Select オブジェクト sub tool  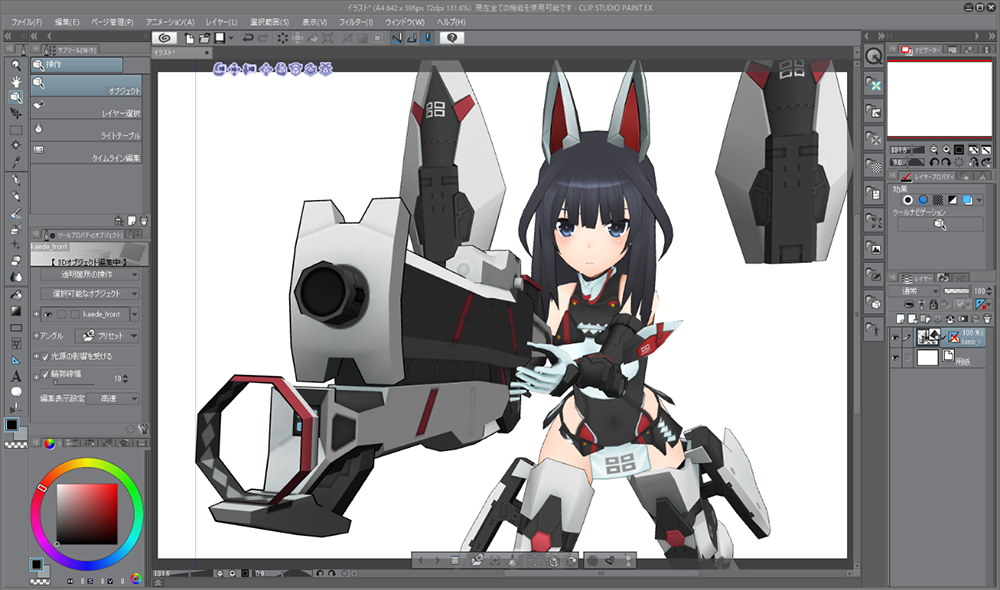coord(86,86)
